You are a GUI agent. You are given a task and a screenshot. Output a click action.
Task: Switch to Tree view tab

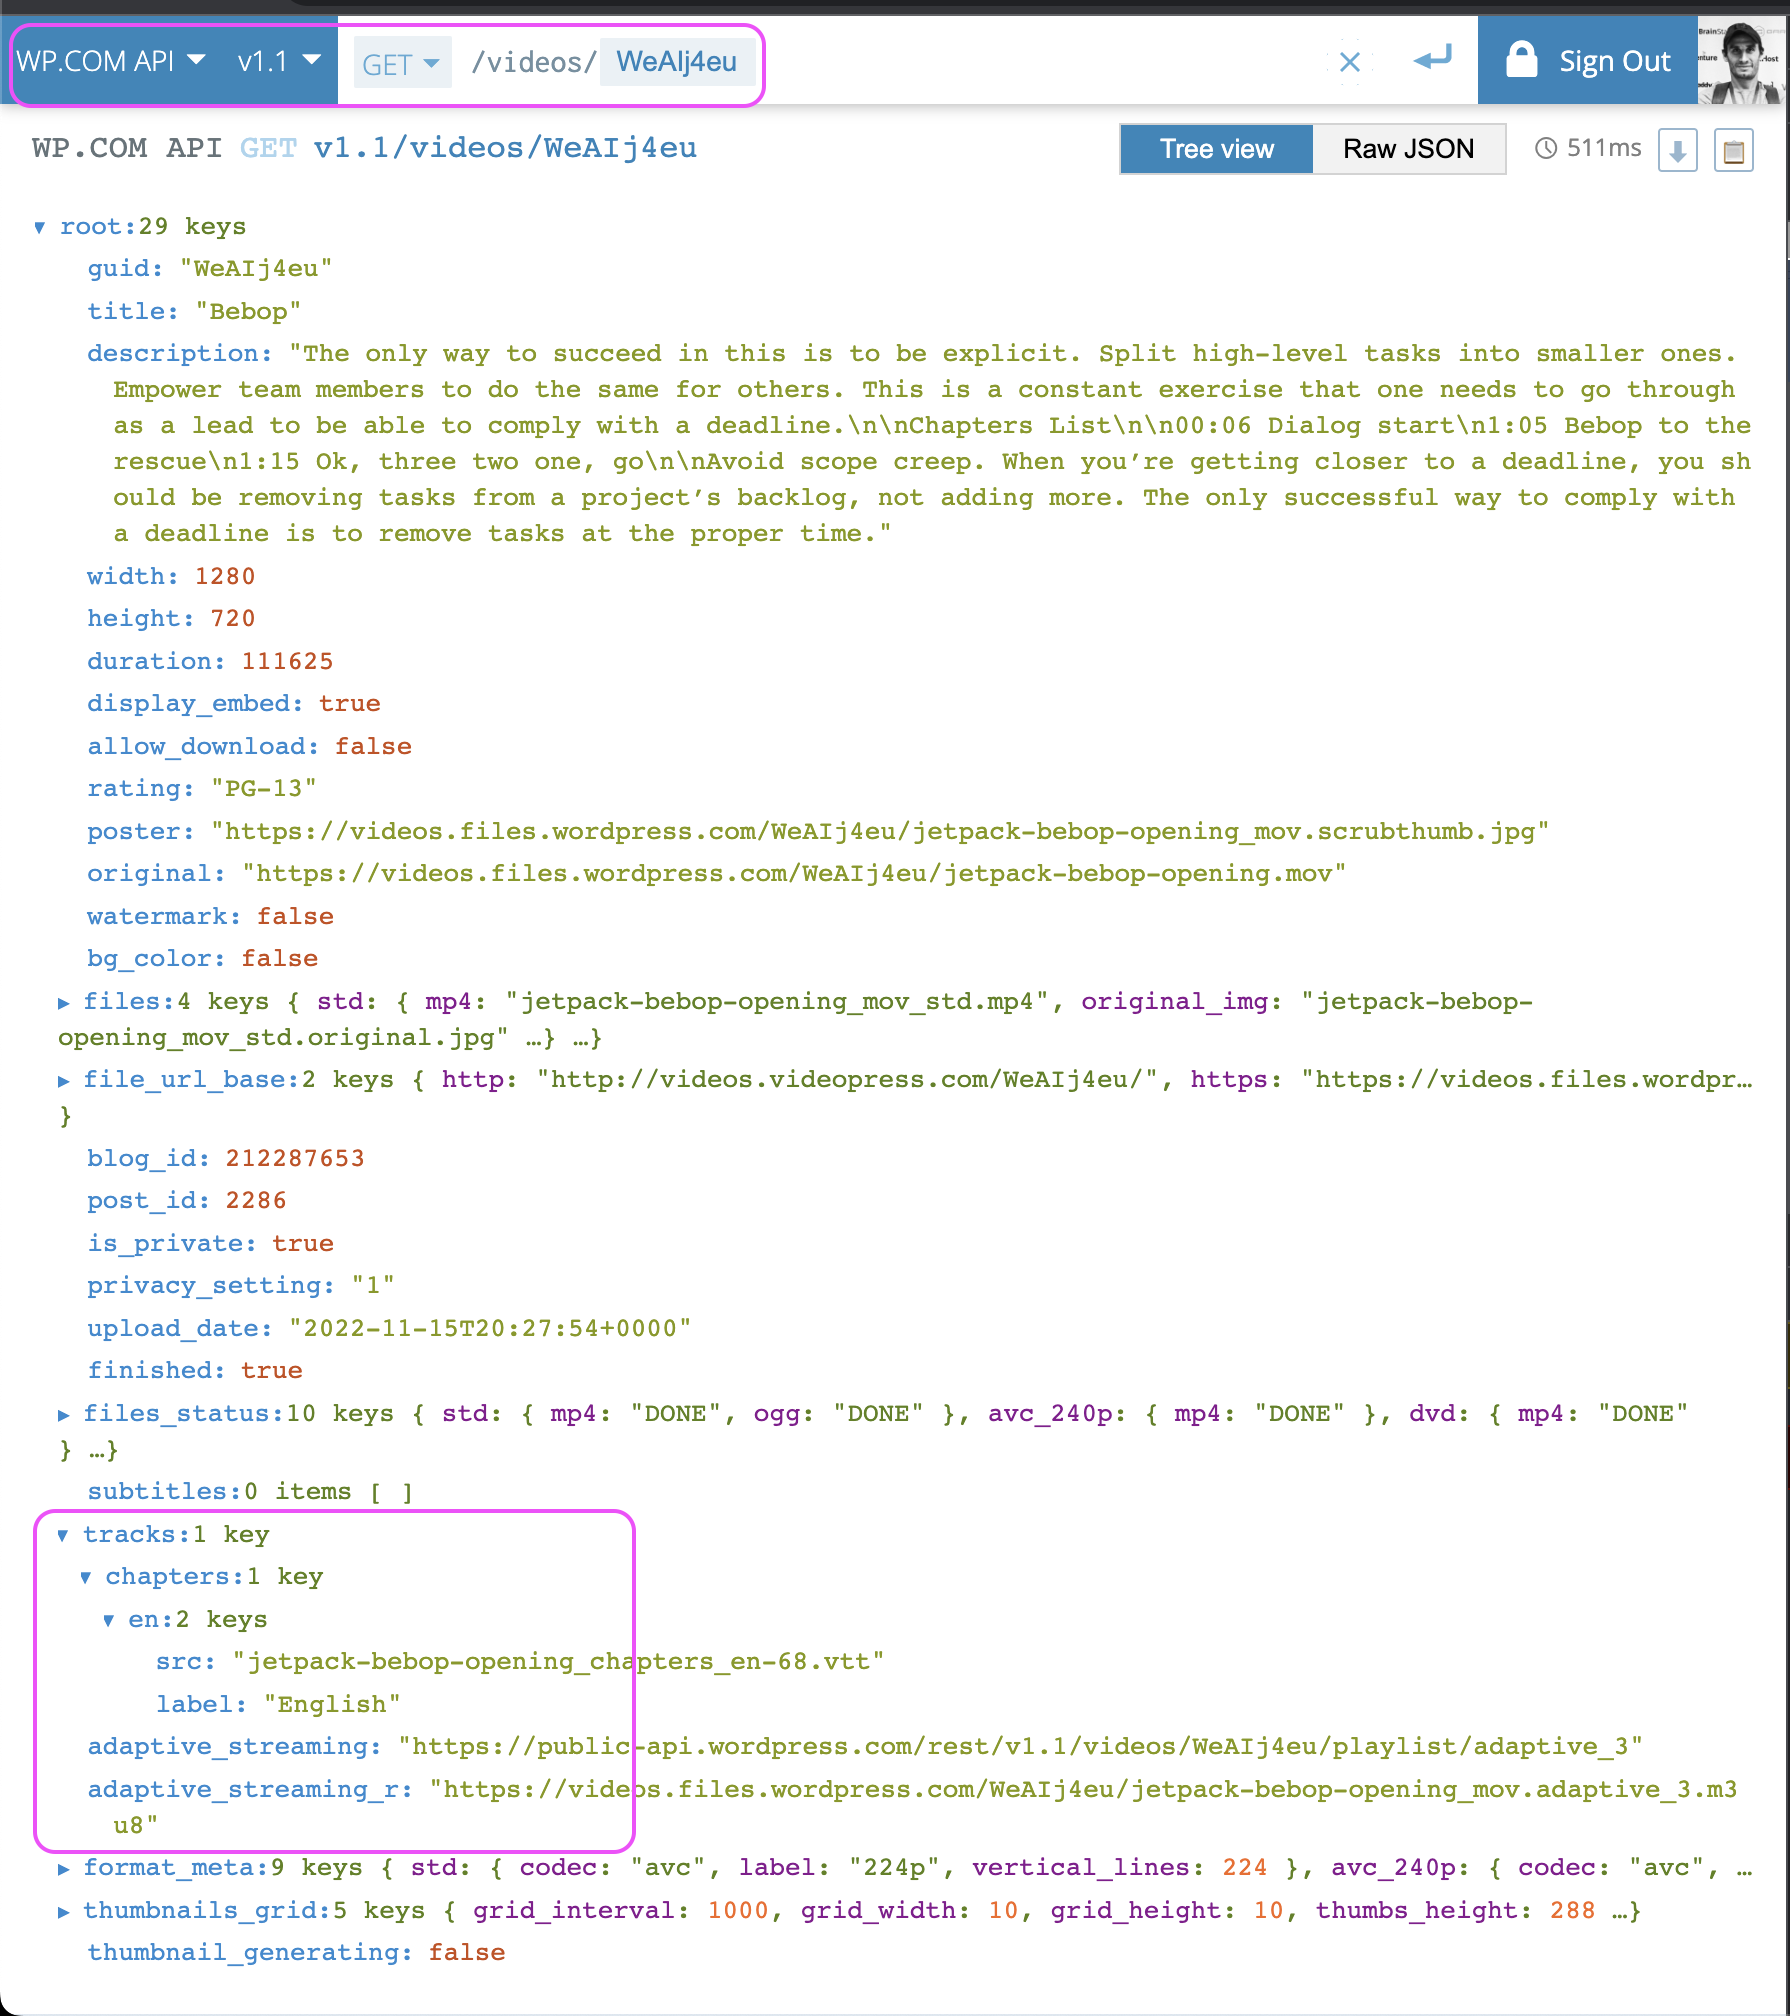1216,149
